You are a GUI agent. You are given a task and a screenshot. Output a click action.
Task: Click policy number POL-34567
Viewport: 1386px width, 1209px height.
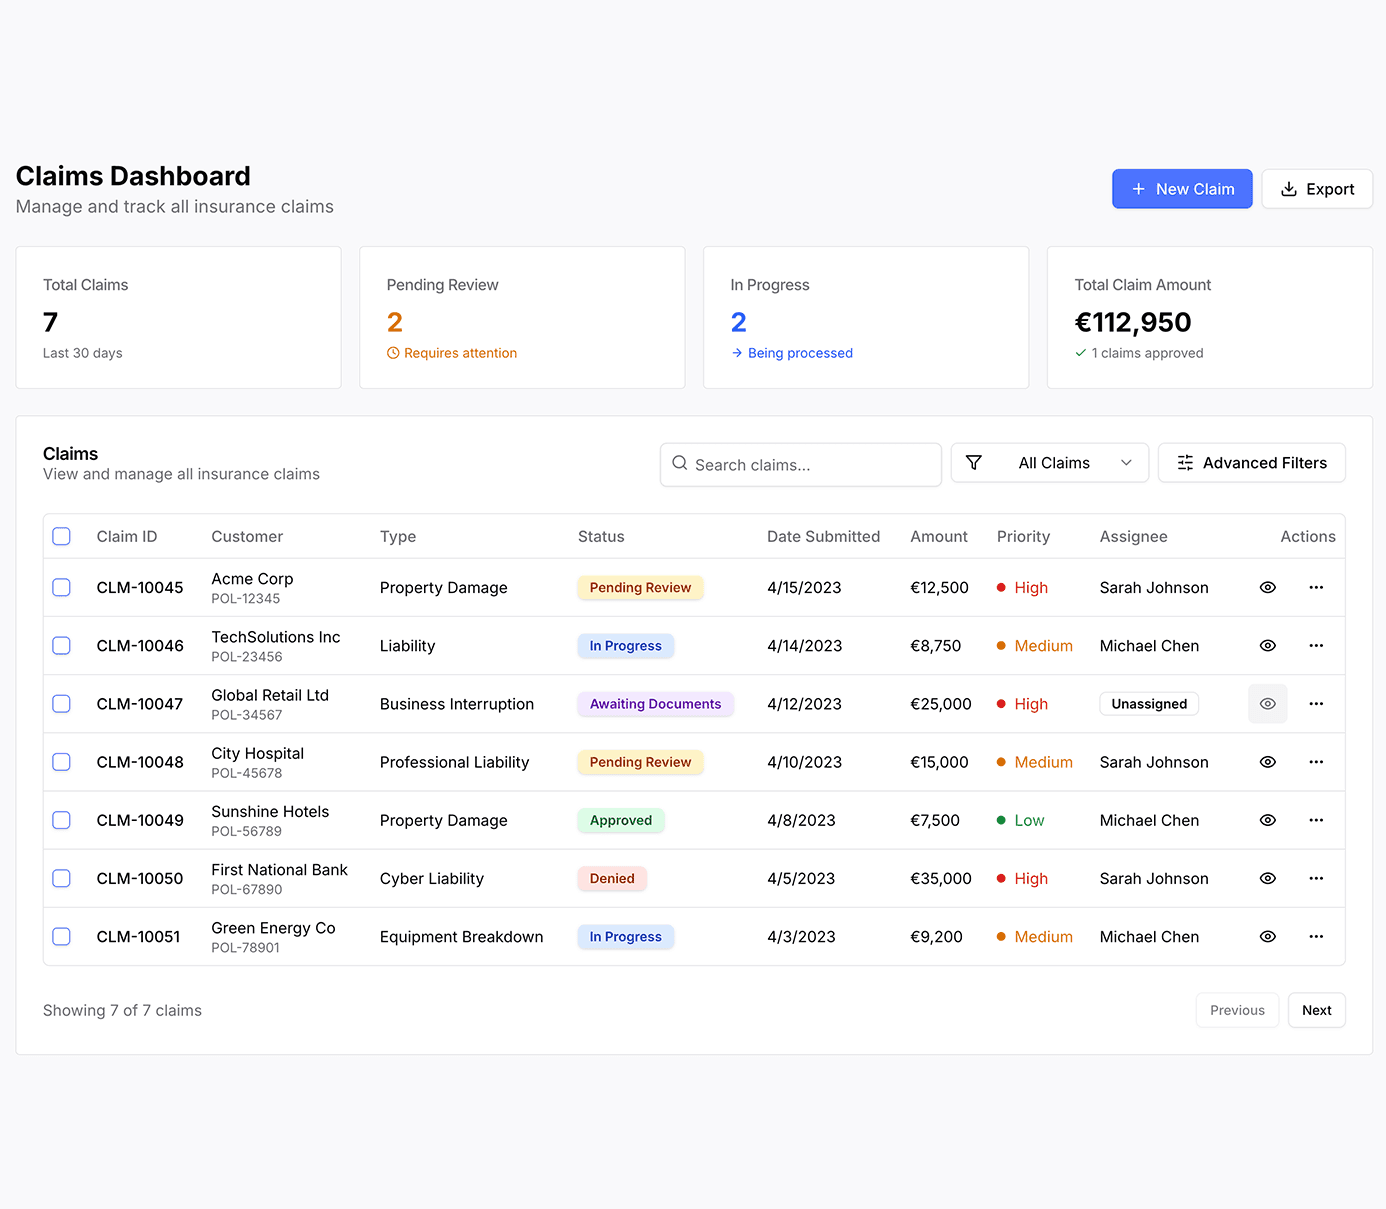pyautogui.click(x=246, y=715)
